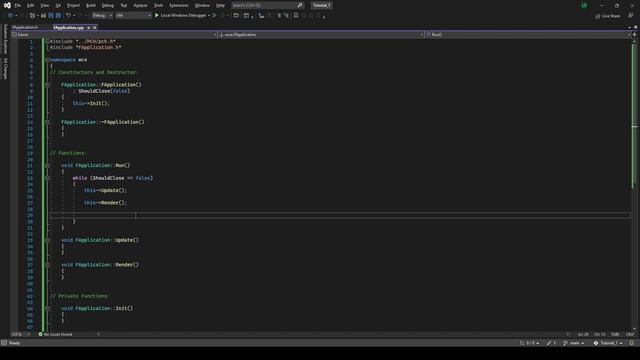Open the Git menu

coord(58,5)
